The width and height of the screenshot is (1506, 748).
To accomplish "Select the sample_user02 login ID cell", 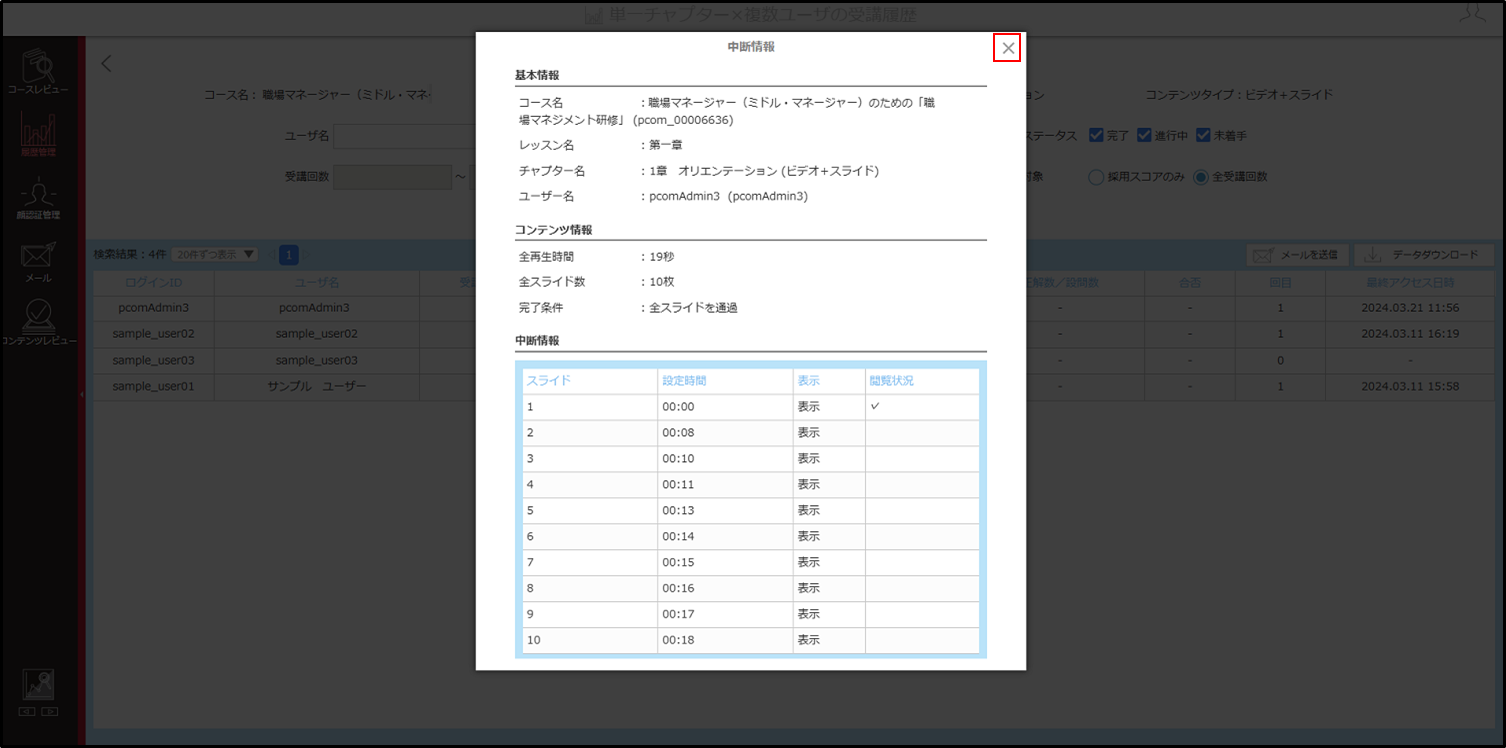I will coord(153,334).
